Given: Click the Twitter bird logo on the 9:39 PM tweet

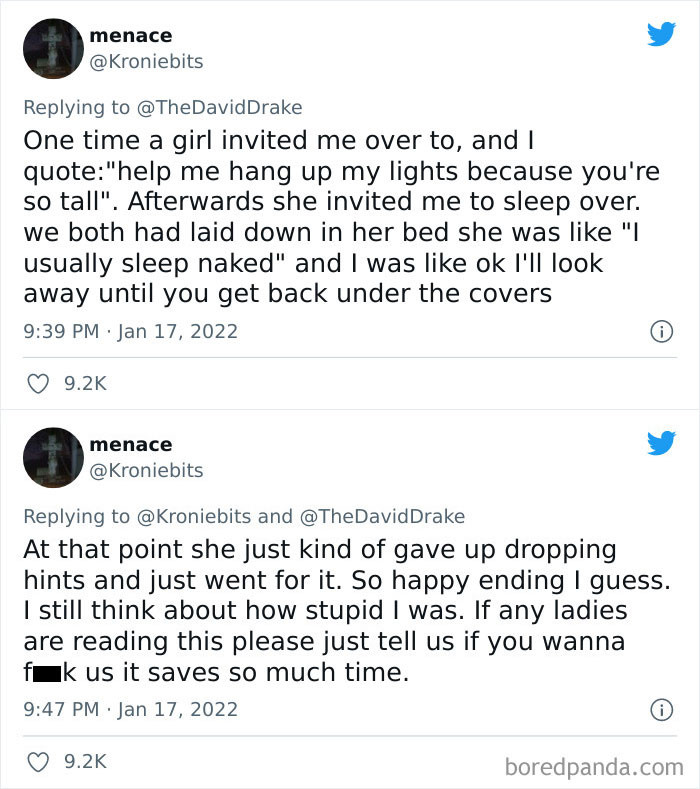Looking at the screenshot, I should (660, 34).
